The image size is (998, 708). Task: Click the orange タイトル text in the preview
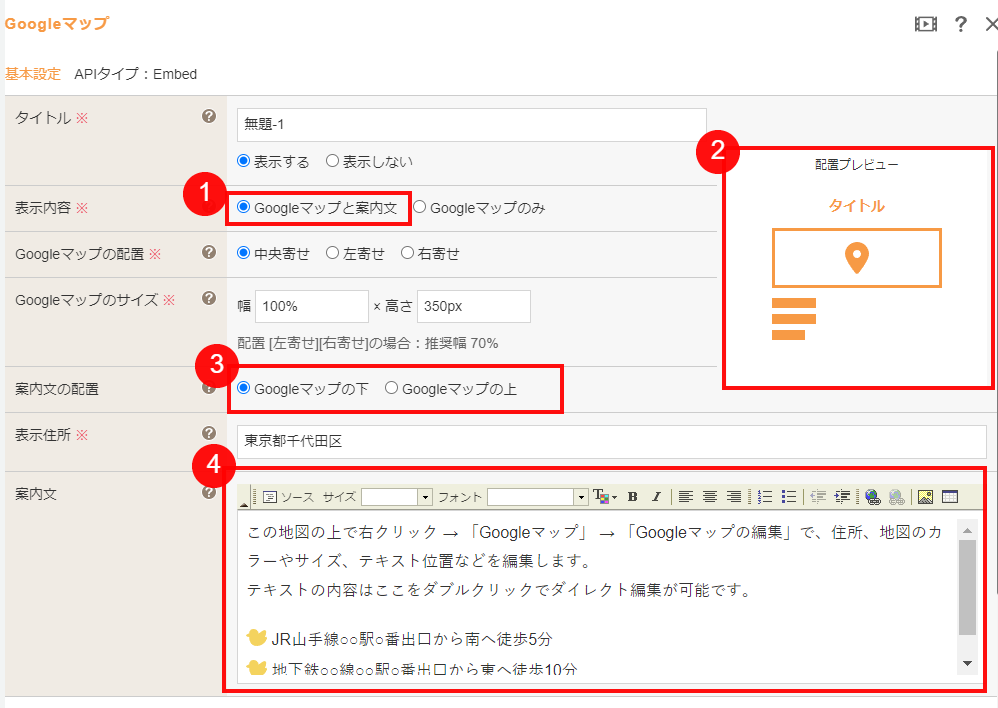[x=857, y=206]
